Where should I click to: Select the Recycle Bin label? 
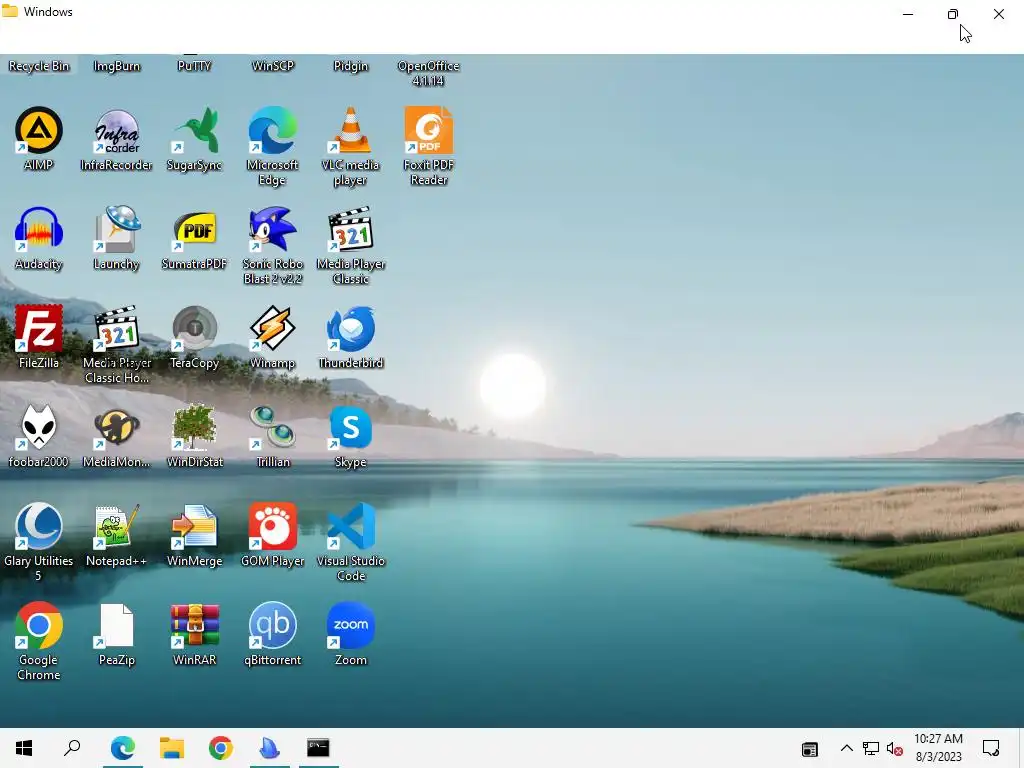[x=39, y=66]
